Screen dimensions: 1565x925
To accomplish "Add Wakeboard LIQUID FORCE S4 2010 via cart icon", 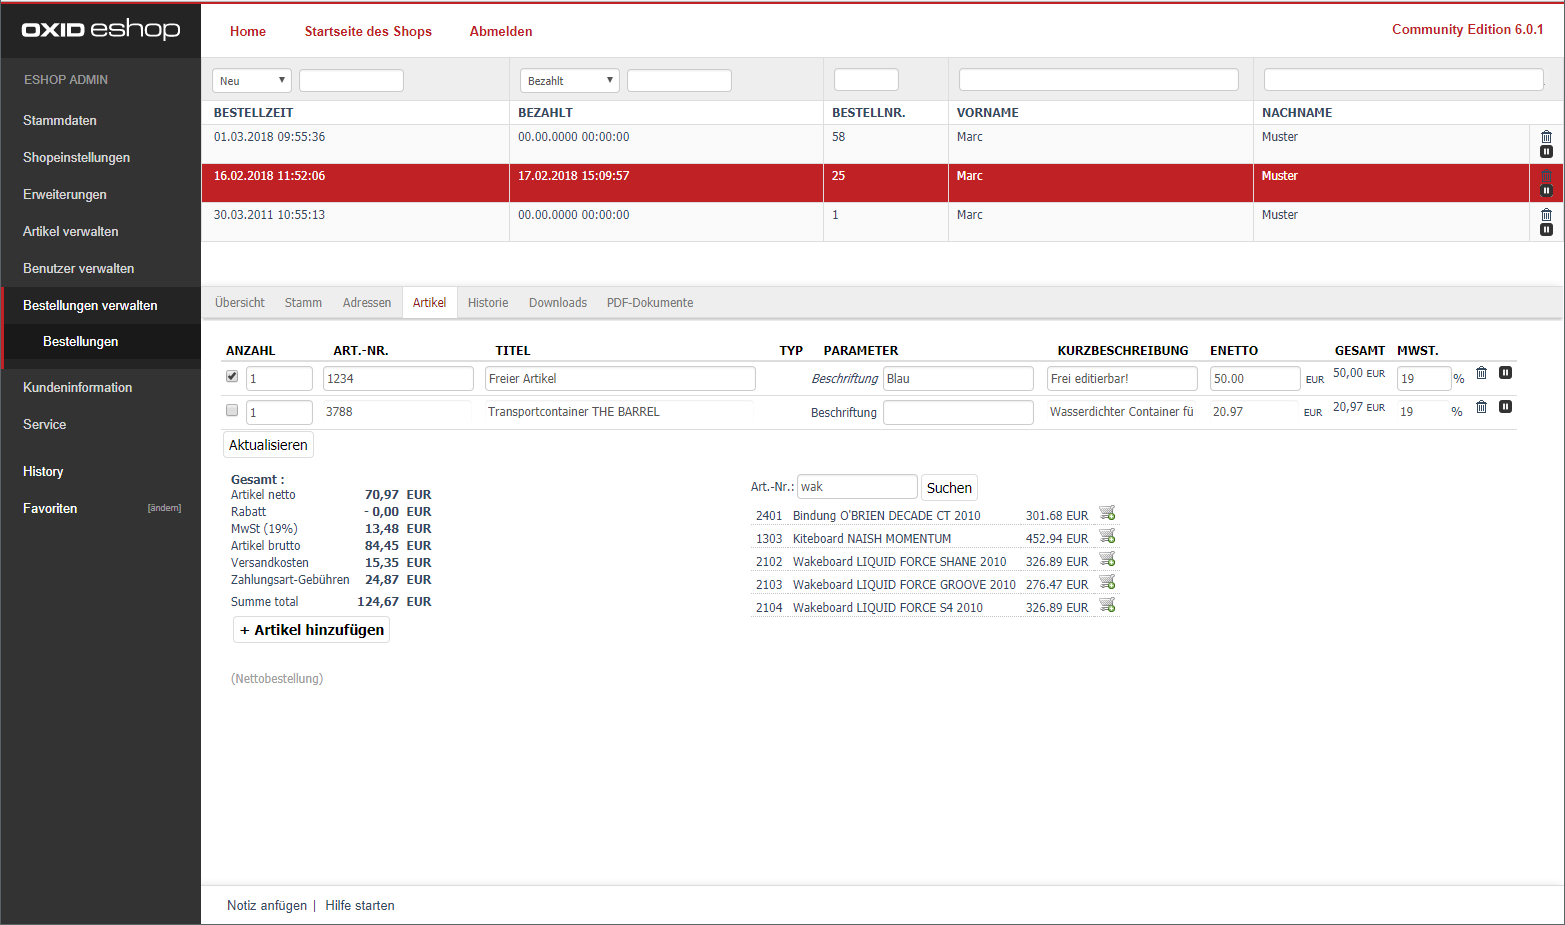I will [1107, 605].
